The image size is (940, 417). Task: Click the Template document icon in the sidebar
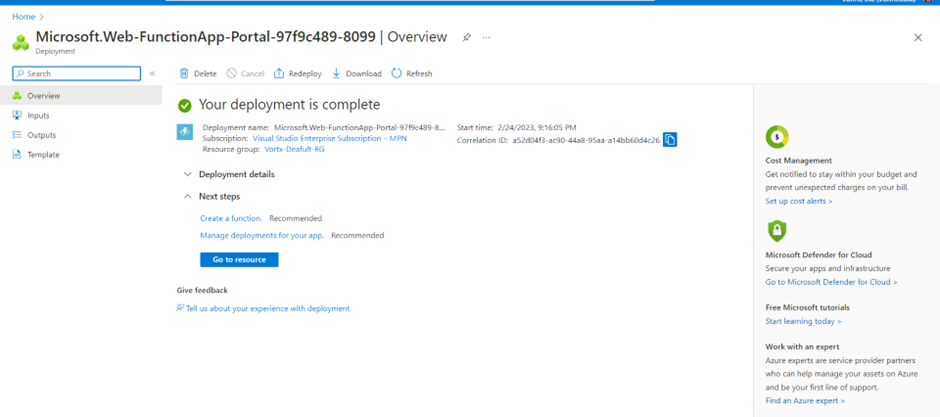click(17, 155)
